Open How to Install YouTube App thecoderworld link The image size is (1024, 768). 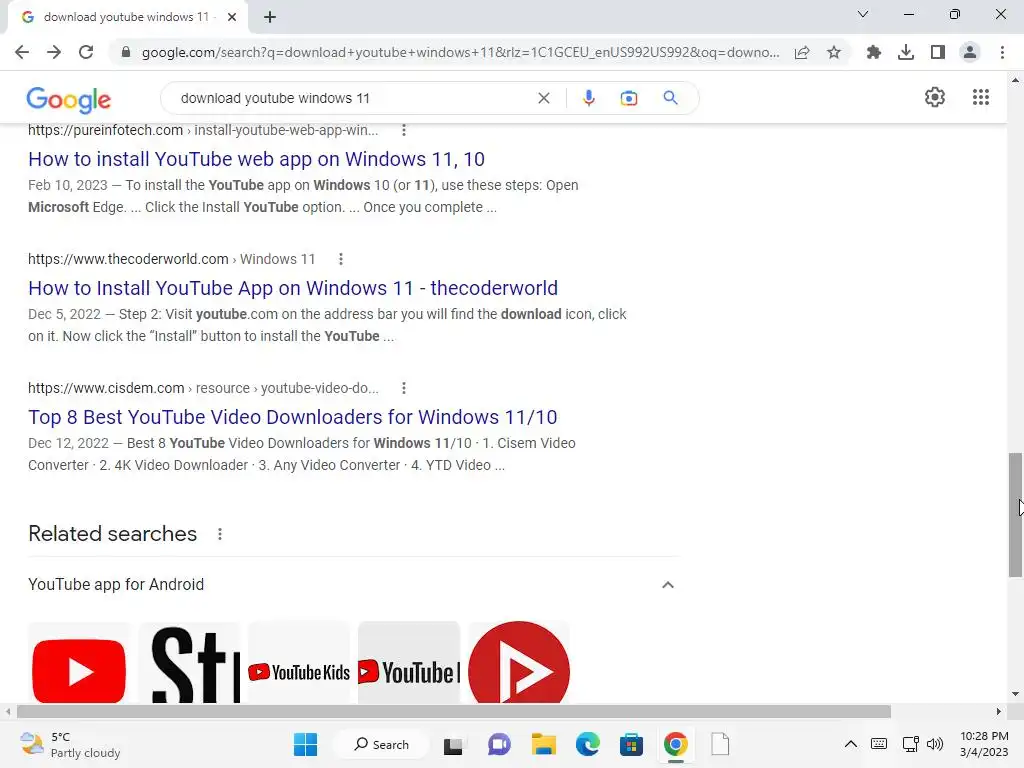pos(293,288)
